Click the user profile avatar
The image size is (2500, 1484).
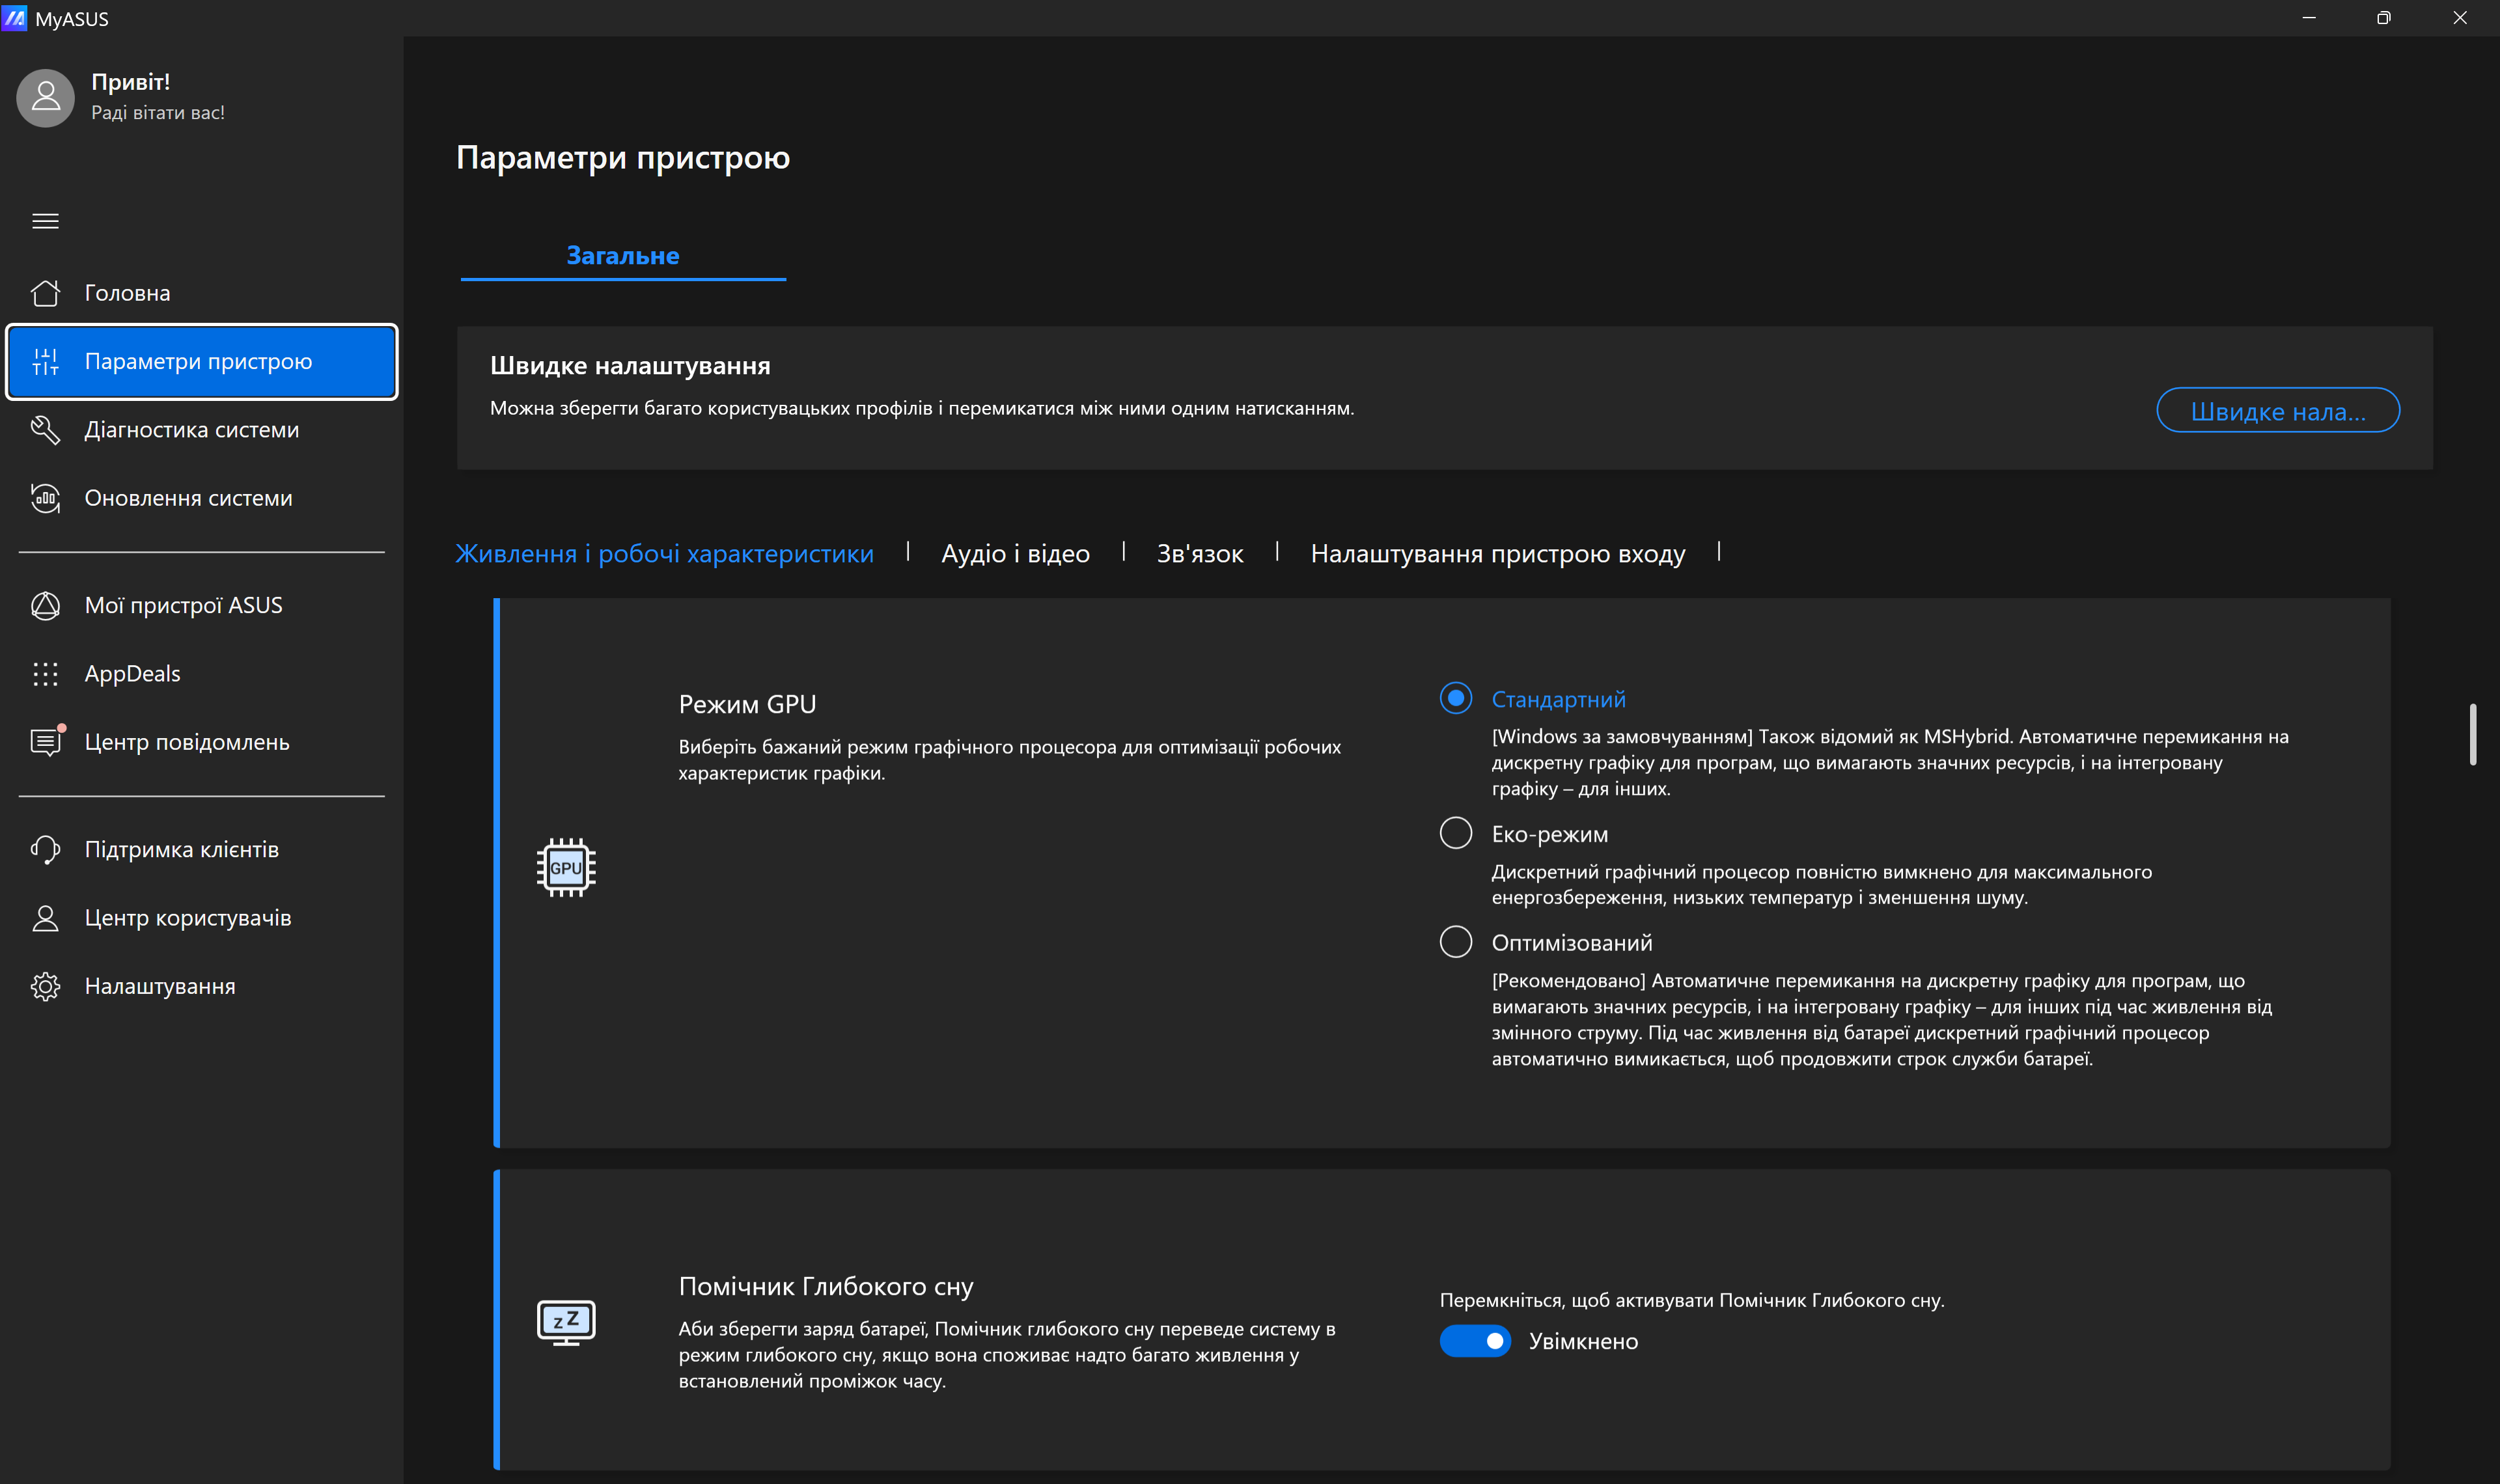(45, 97)
